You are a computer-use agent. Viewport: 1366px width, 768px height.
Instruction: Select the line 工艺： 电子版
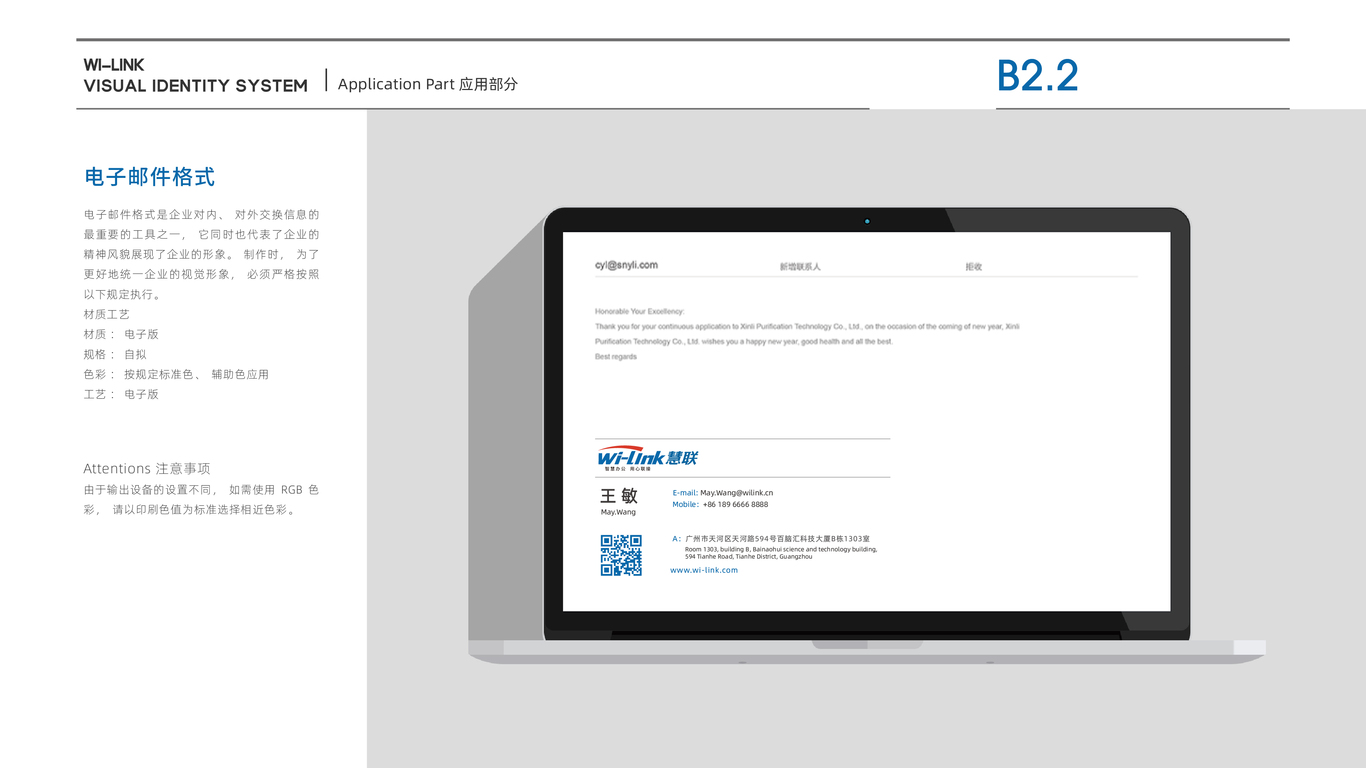121,394
